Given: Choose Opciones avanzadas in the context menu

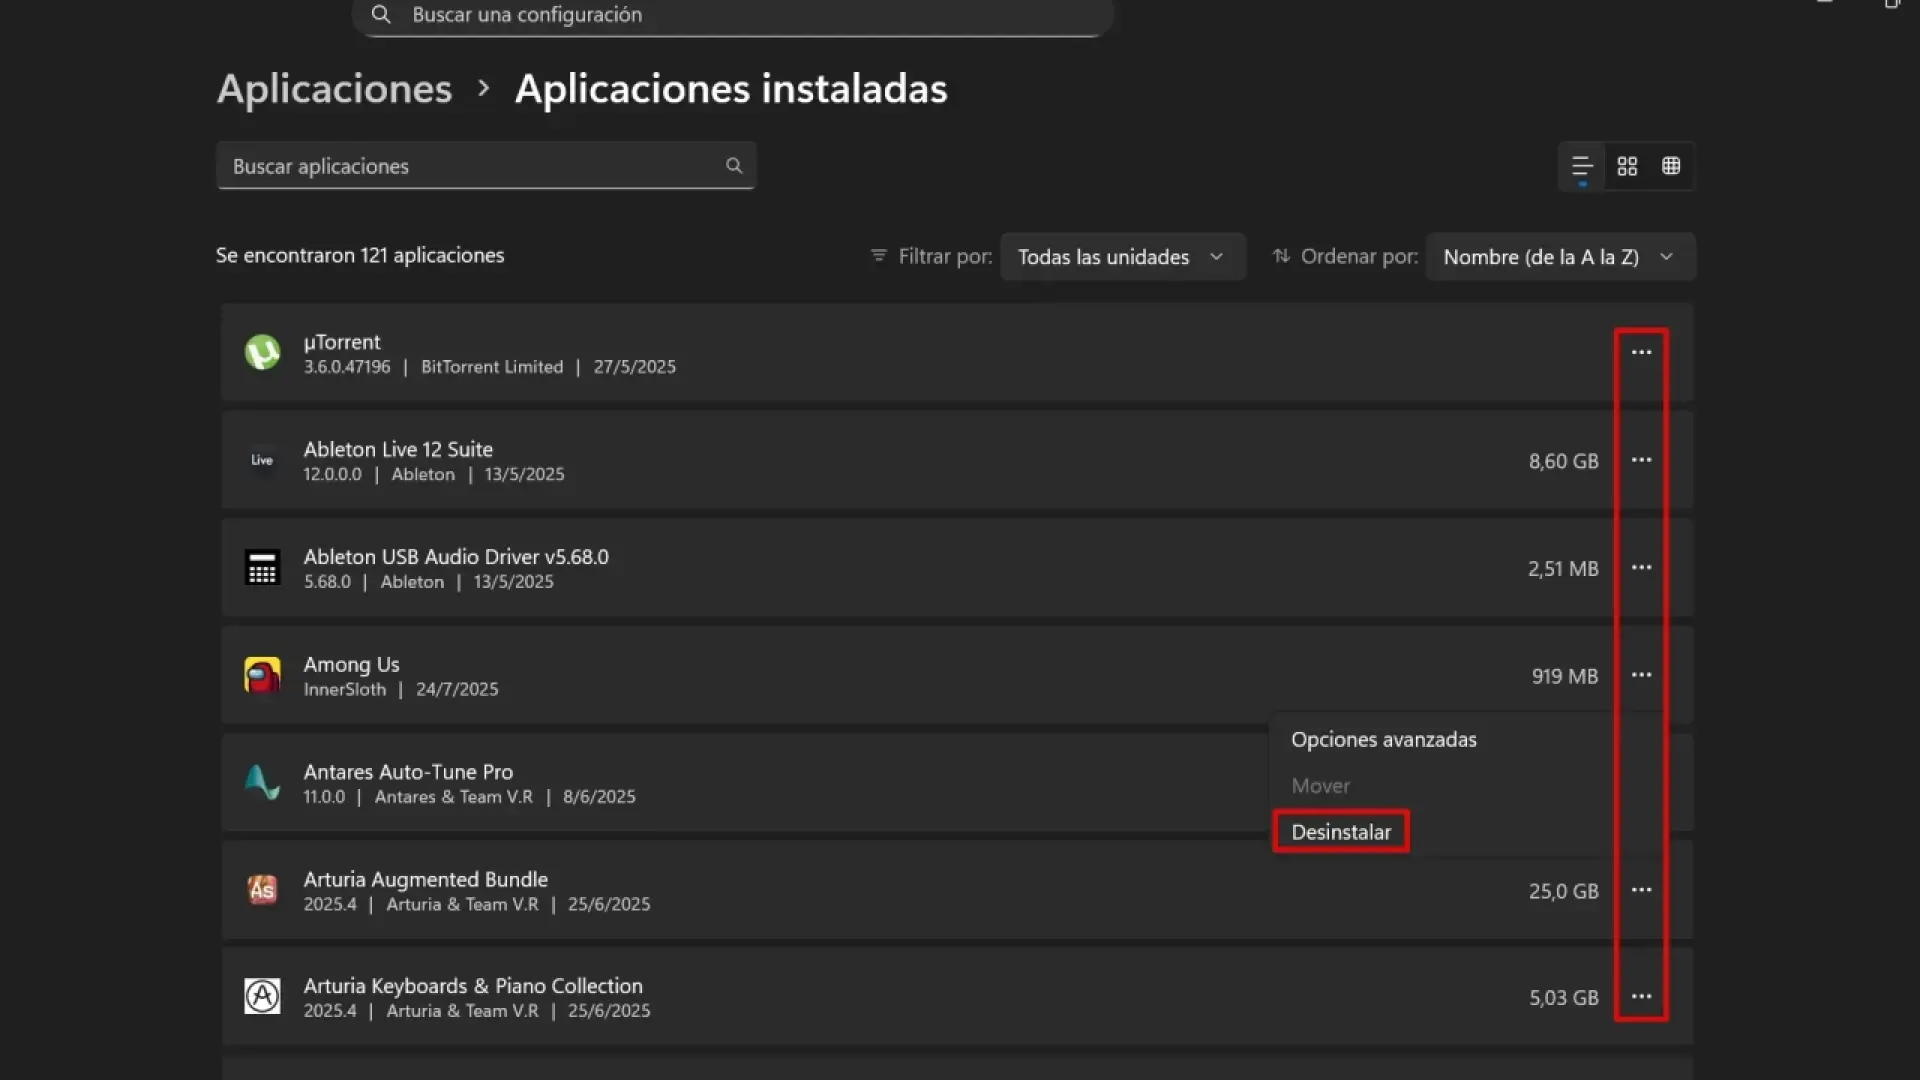Looking at the screenshot, I should (x=1383, y=739).
